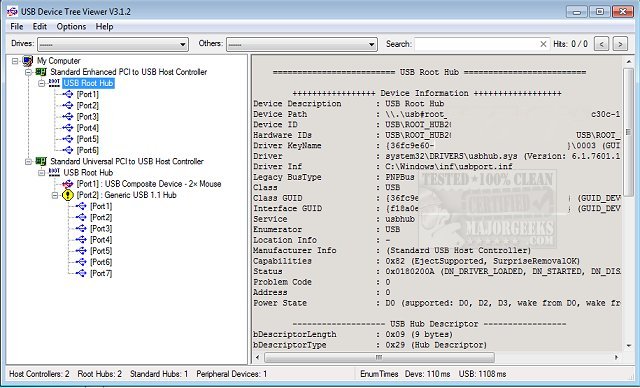Click the second USB Root Hub icon
Viewport: 640px width, 388px height.
pyautogui.click(x=54, y=172)
